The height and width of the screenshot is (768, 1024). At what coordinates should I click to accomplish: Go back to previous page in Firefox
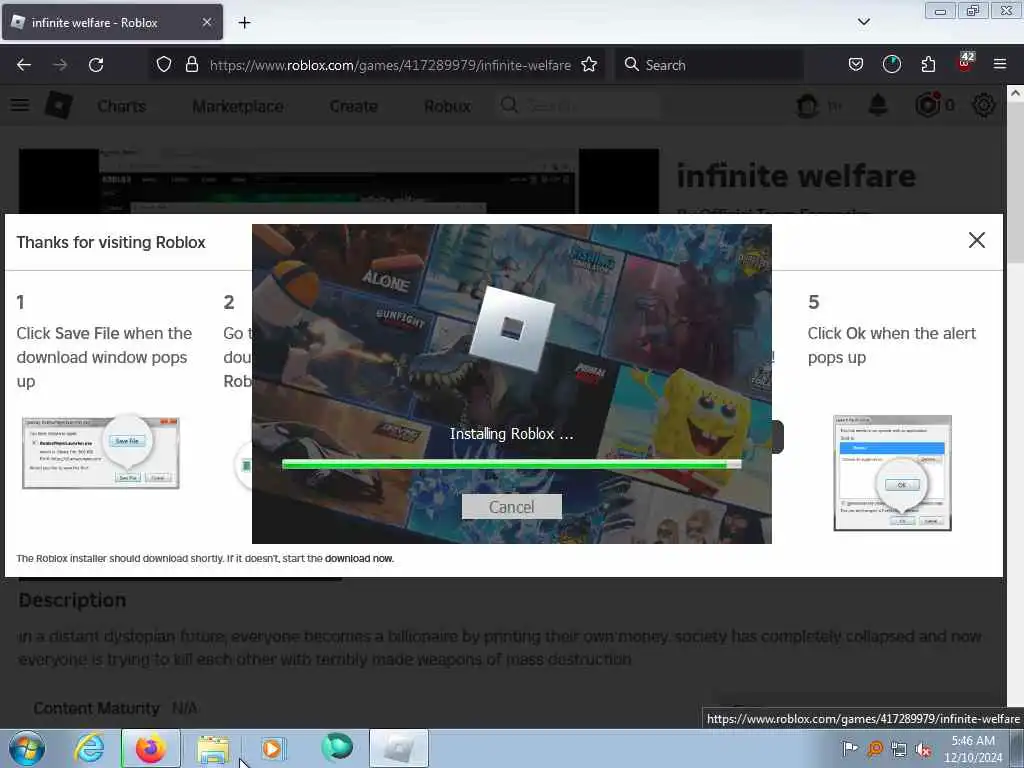(x=24, y=65)
